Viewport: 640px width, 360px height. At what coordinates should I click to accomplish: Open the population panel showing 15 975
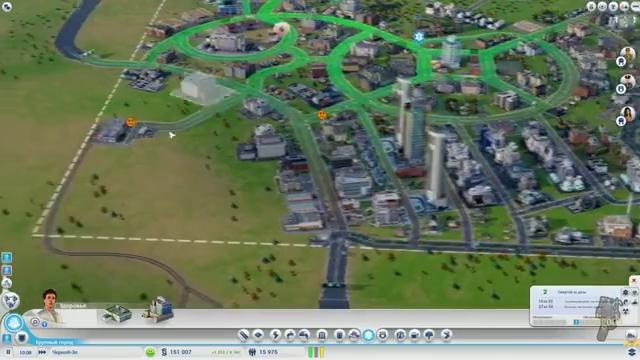point(263,352)
